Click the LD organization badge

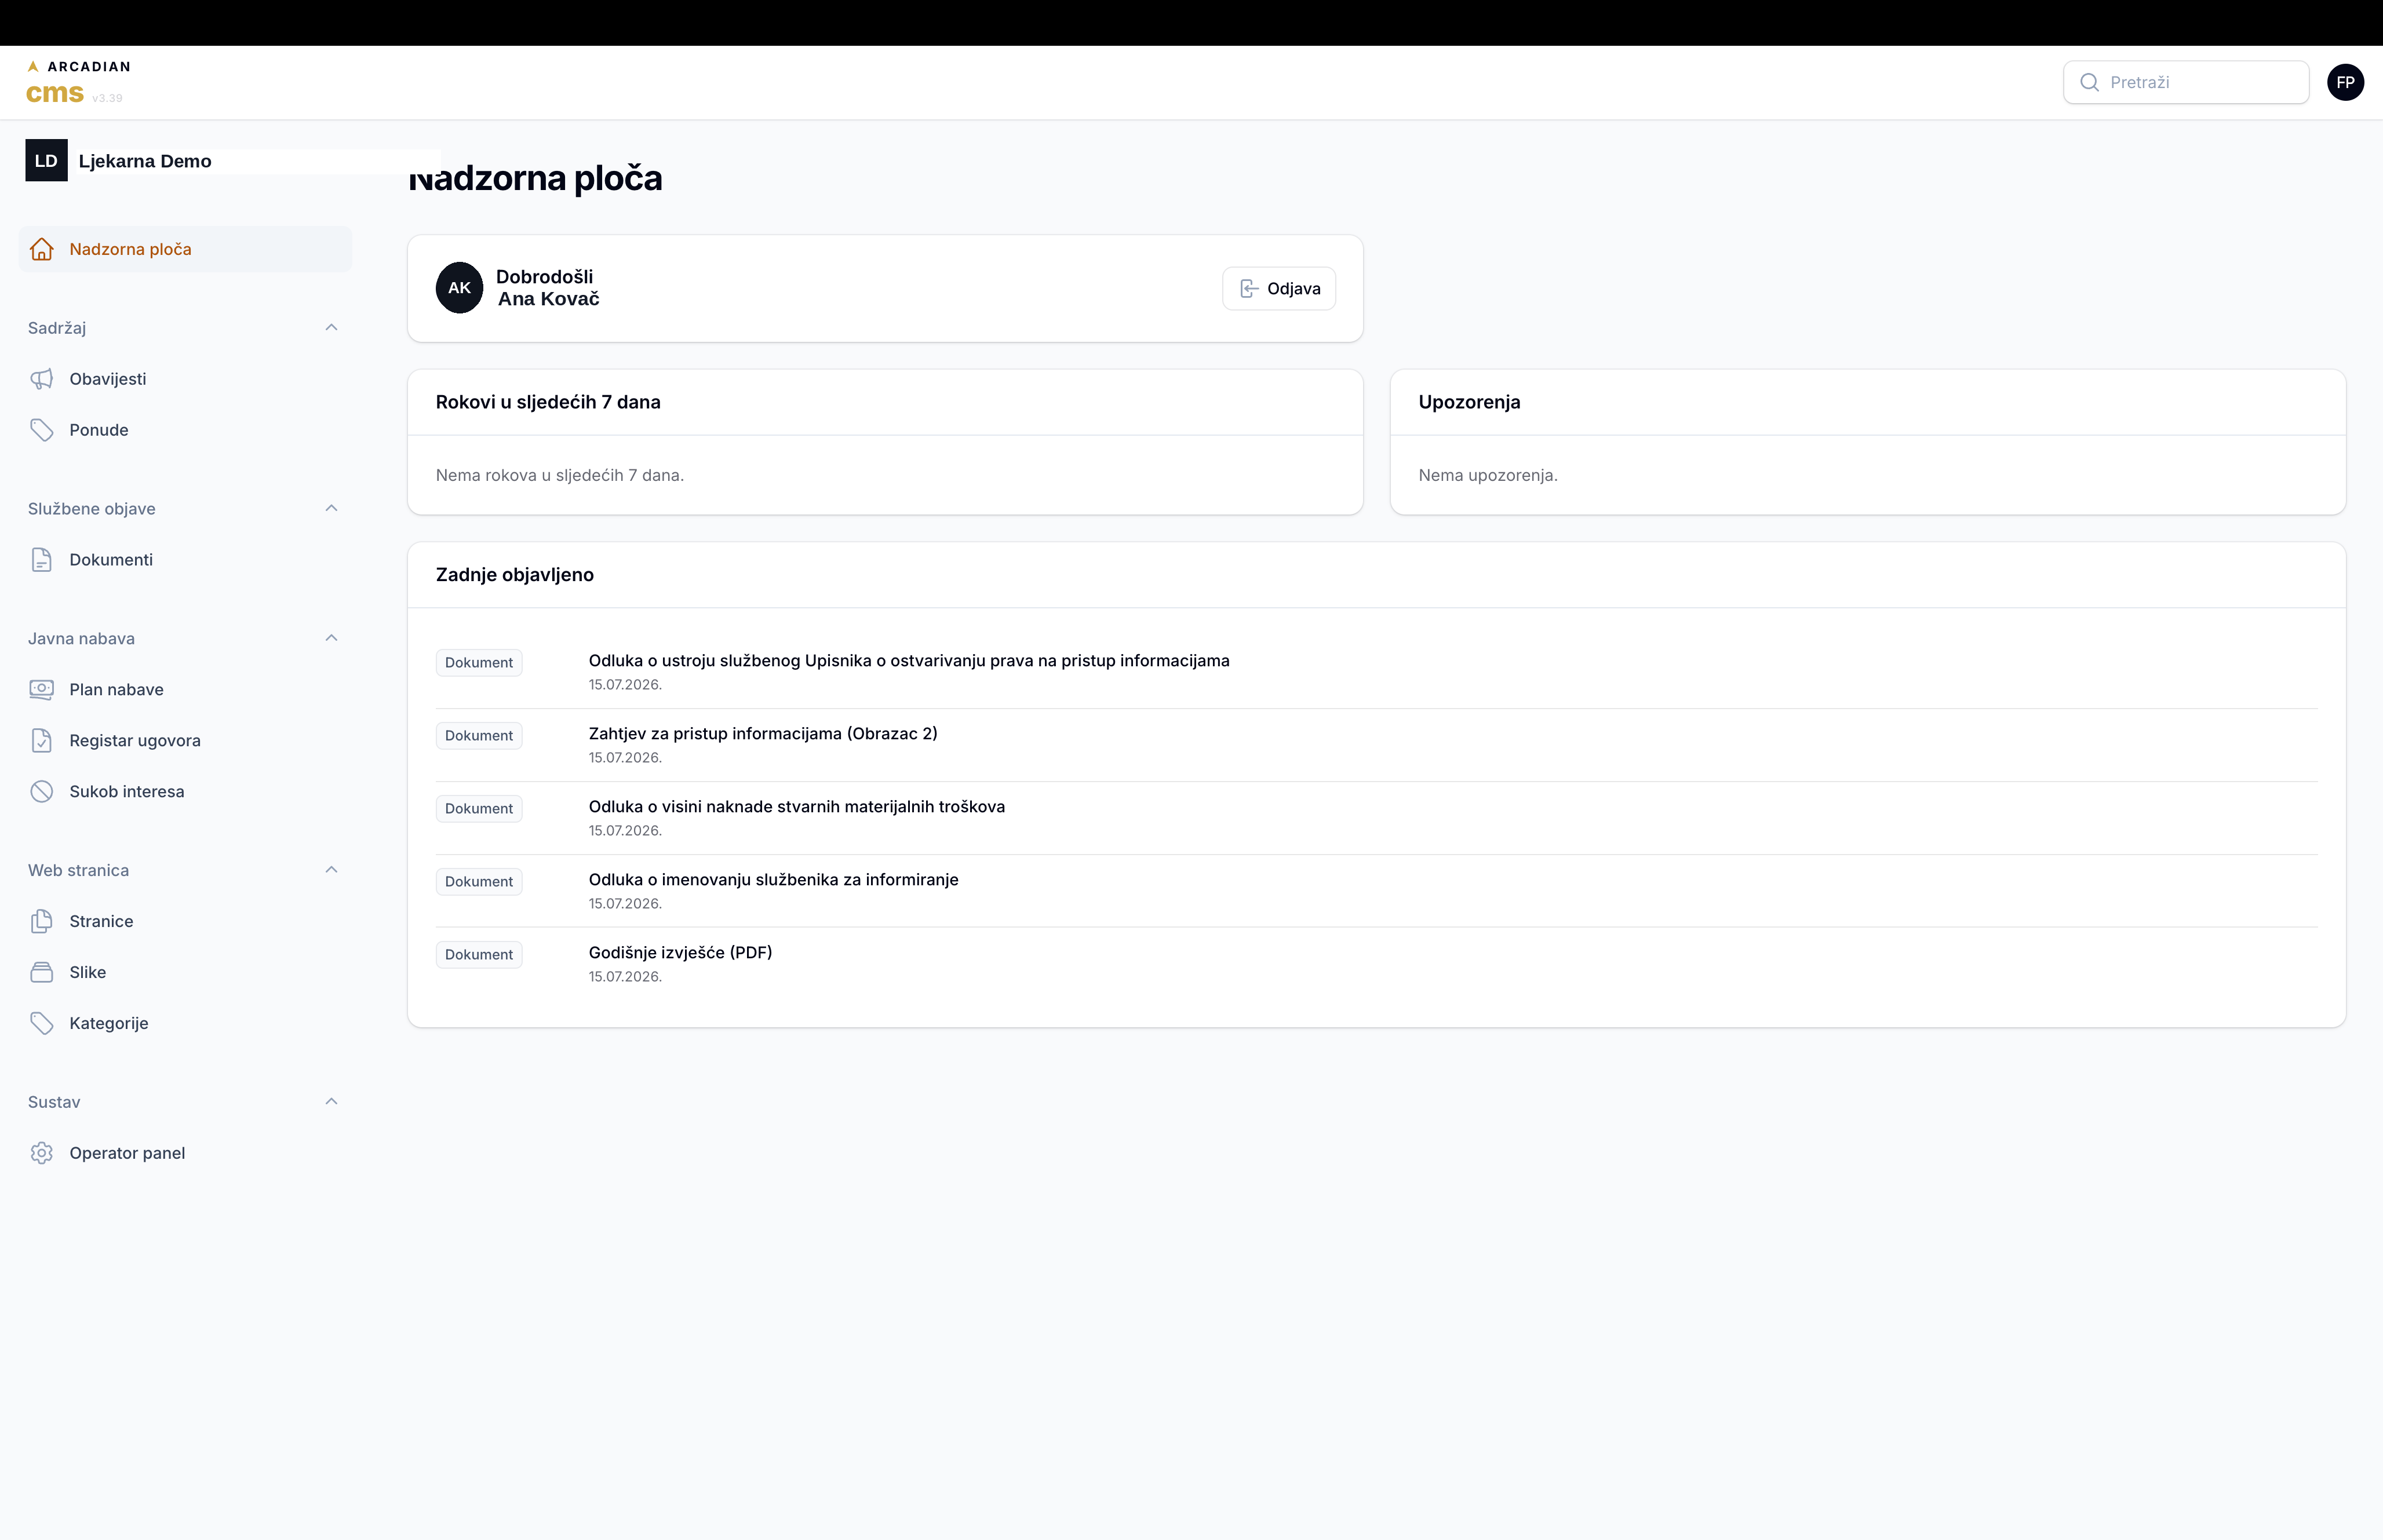[x=46, y=160]
